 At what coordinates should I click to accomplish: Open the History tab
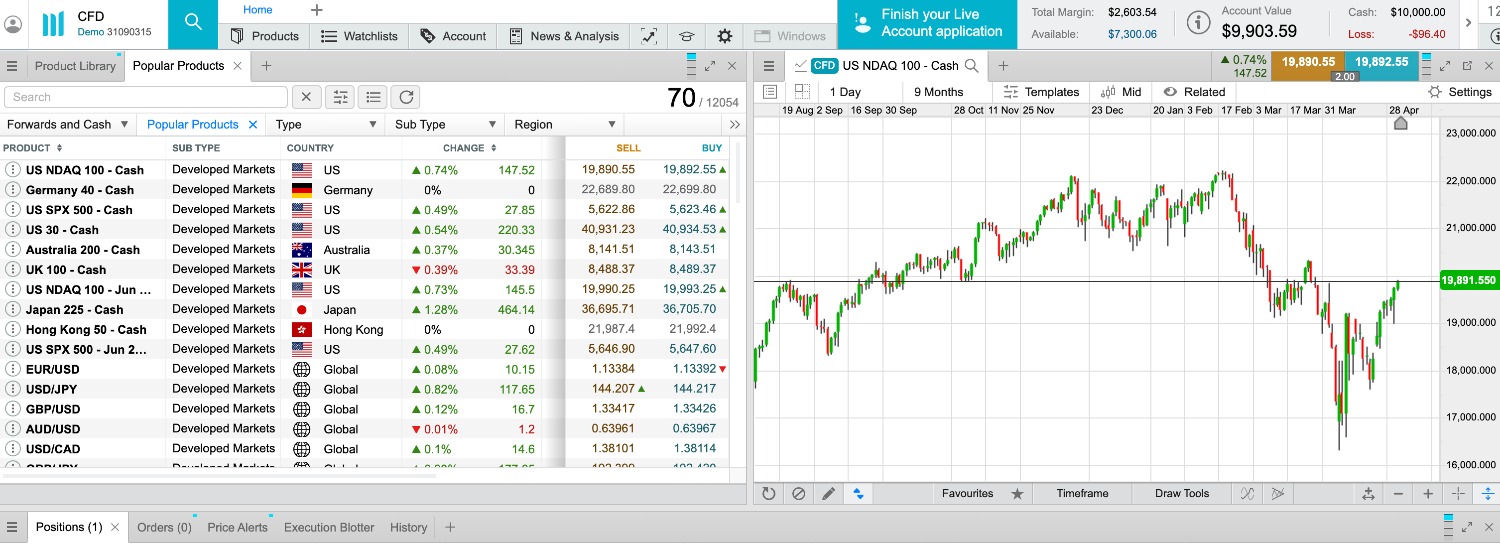point(408,528)
